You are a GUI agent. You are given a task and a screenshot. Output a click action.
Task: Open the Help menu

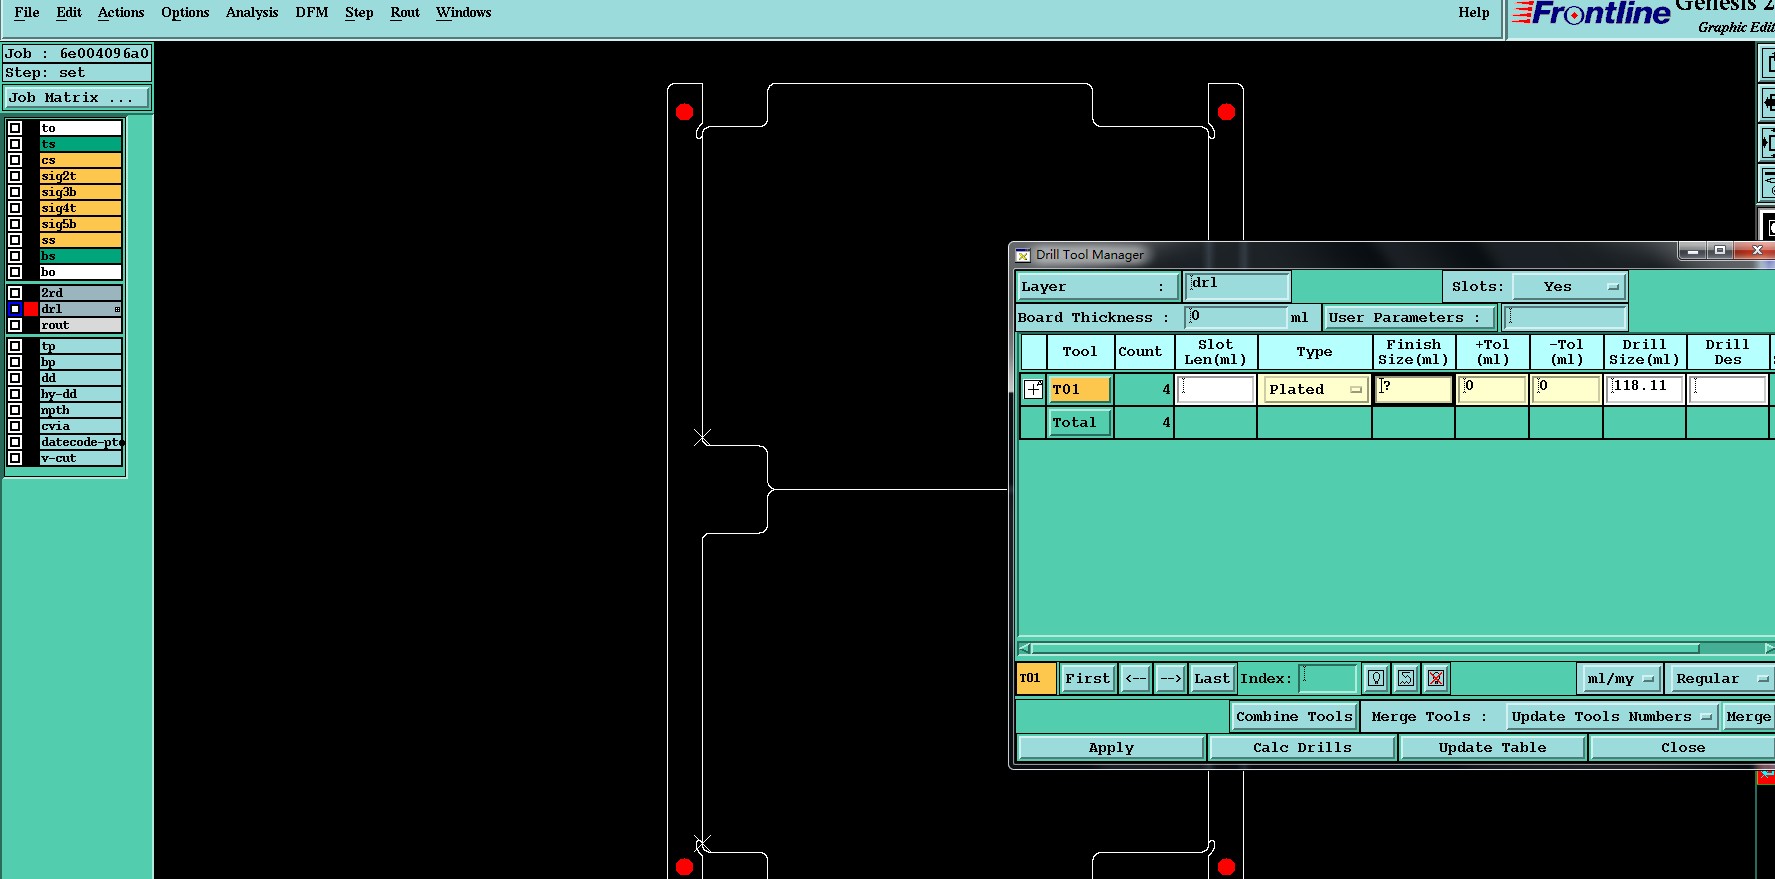pos(1473,13)
